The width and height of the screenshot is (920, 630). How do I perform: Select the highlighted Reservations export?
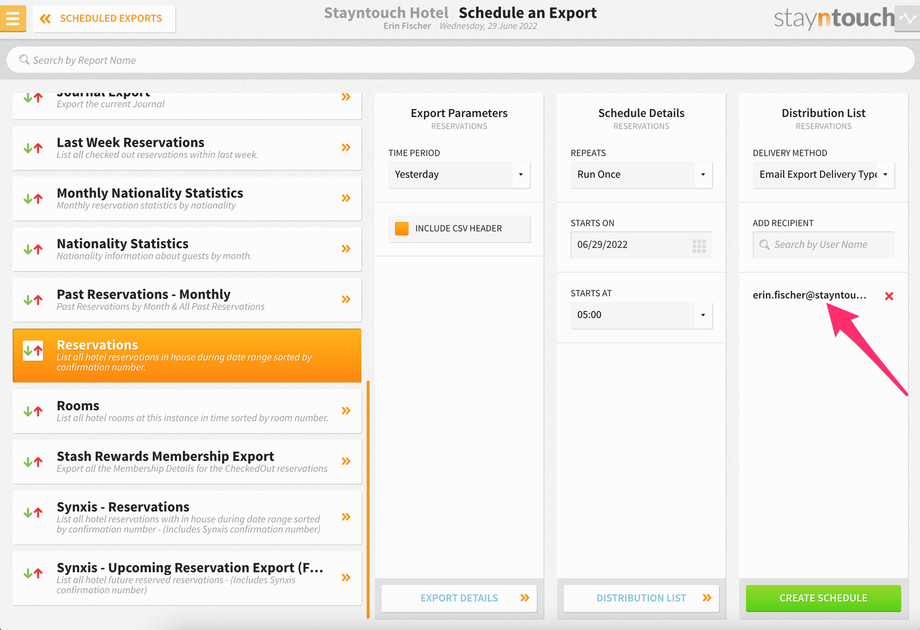pos(187,355)
